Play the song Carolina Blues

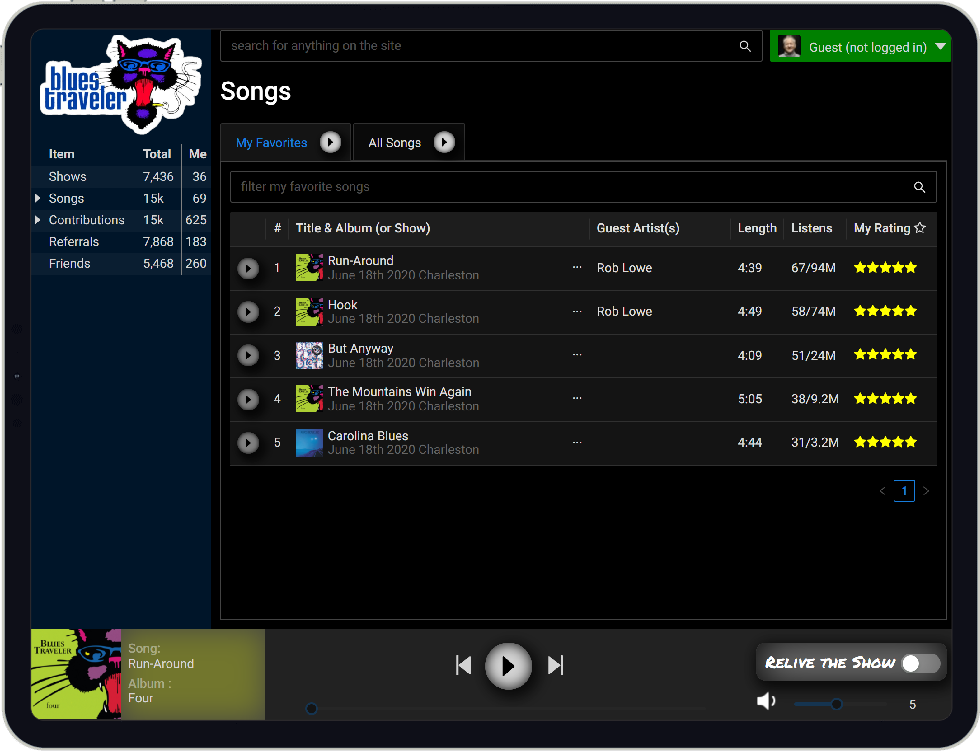click(248, 443)
